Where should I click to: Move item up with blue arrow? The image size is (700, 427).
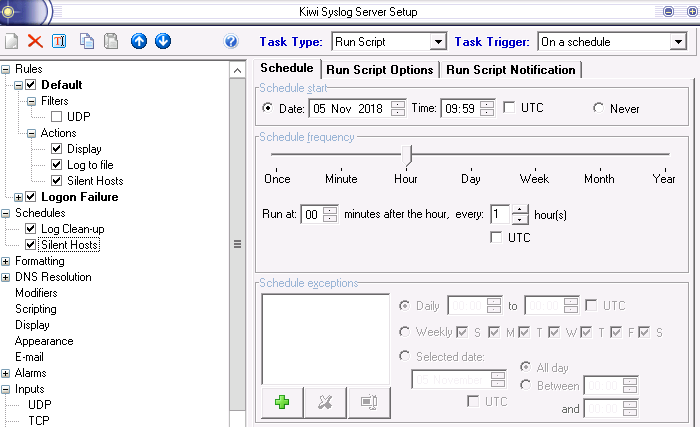(139, 42)
